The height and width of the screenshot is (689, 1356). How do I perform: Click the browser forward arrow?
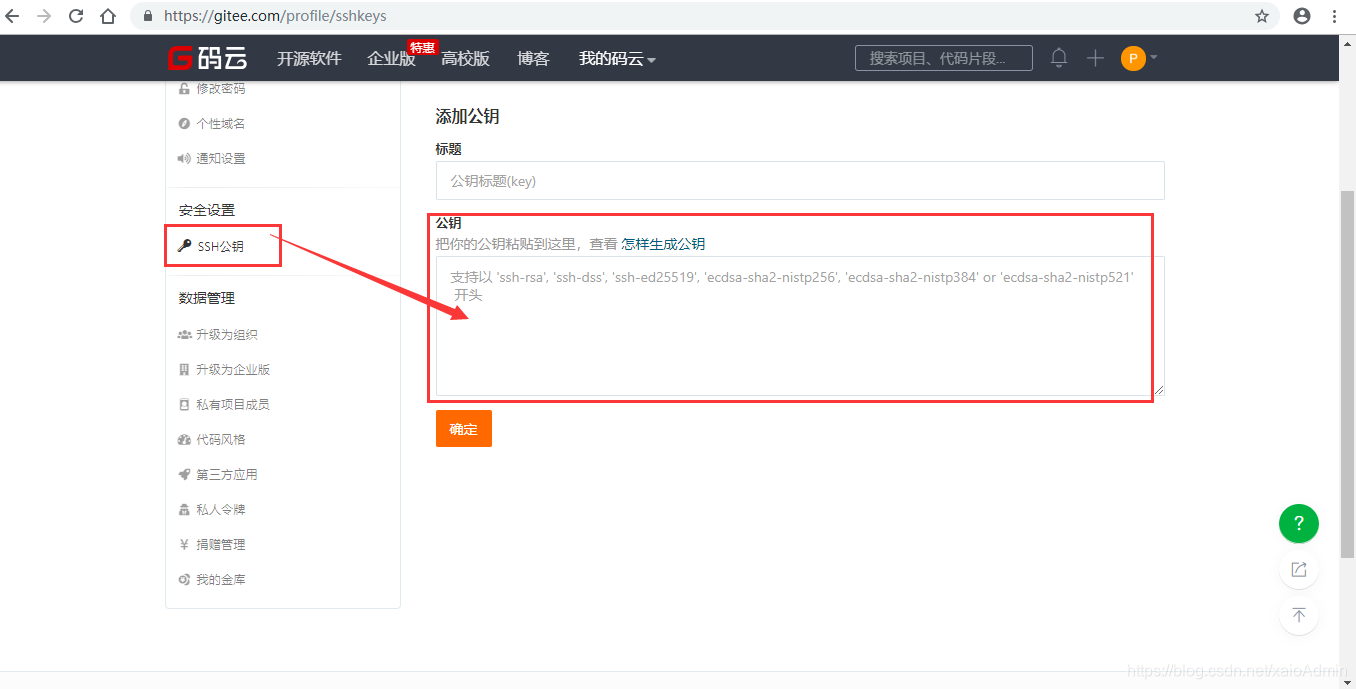pos(44,16)
